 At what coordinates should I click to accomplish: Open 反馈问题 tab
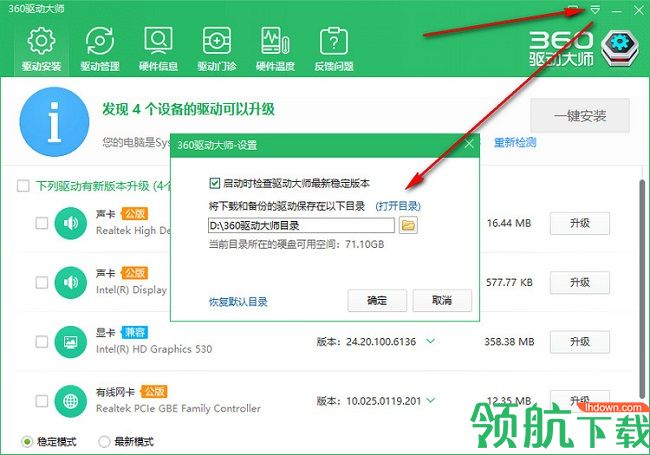(334, 49)
